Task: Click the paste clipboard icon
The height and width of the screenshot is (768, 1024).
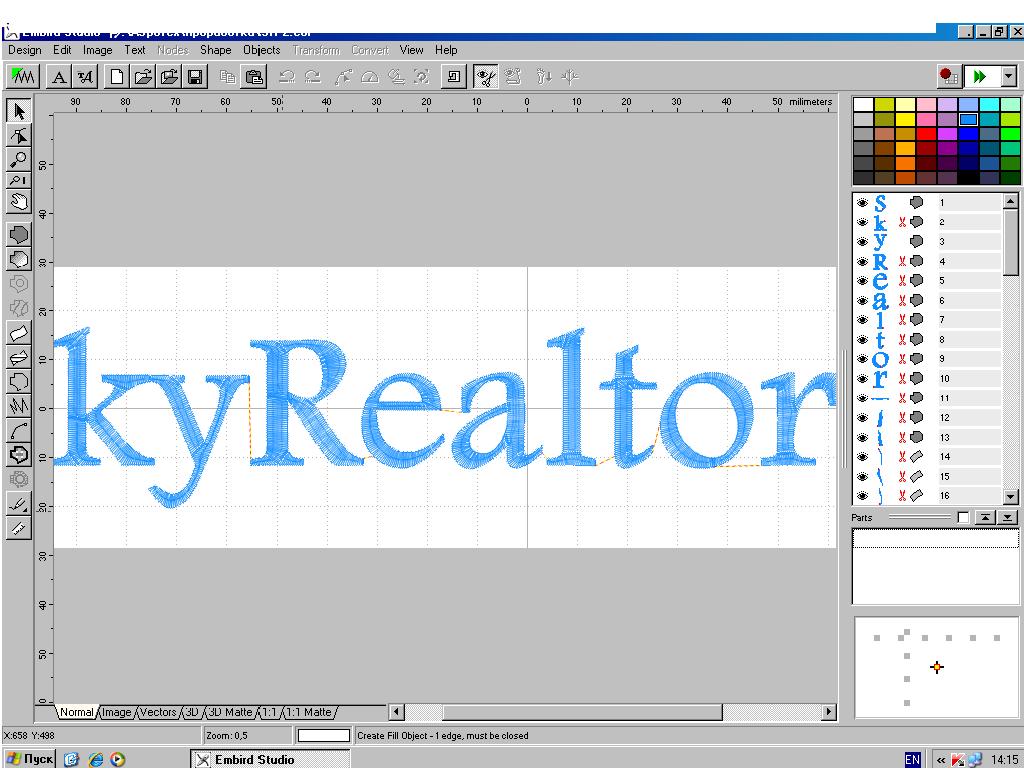Action: (254, 77)
